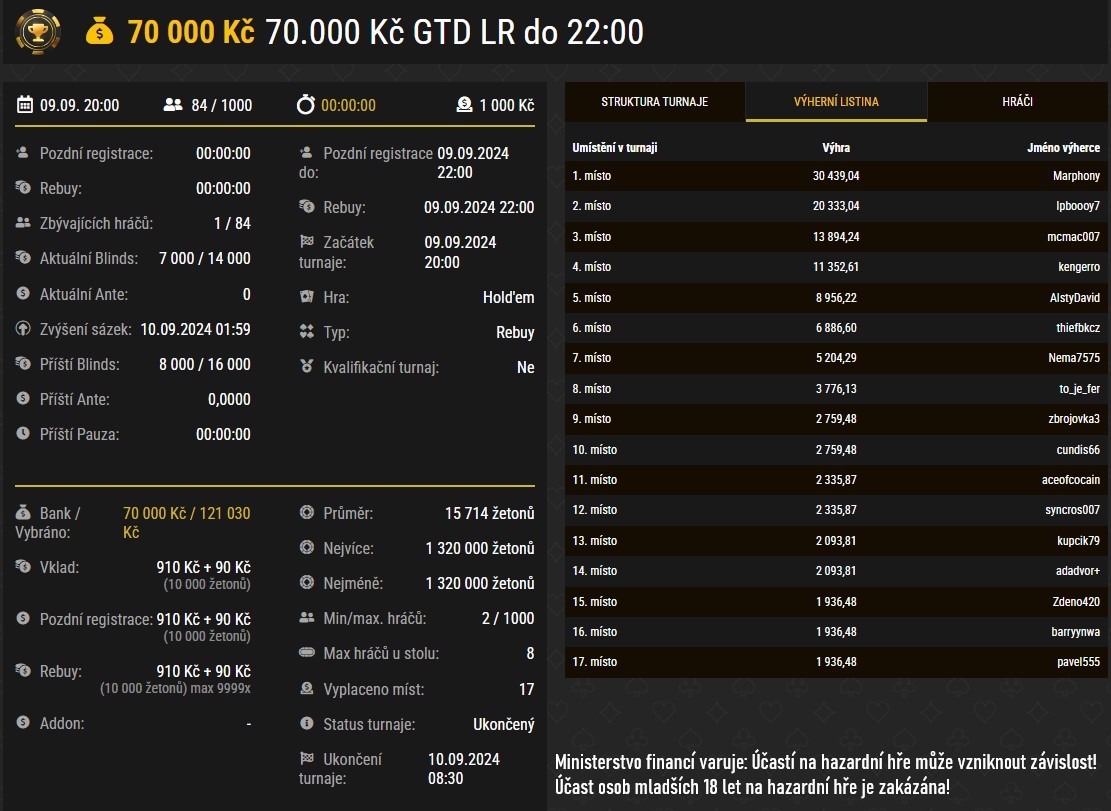This screenshot has height=811, width=1111.
Task: Click the 70.000 Kč GTD LR tournament title
Action: coord(454,32)
